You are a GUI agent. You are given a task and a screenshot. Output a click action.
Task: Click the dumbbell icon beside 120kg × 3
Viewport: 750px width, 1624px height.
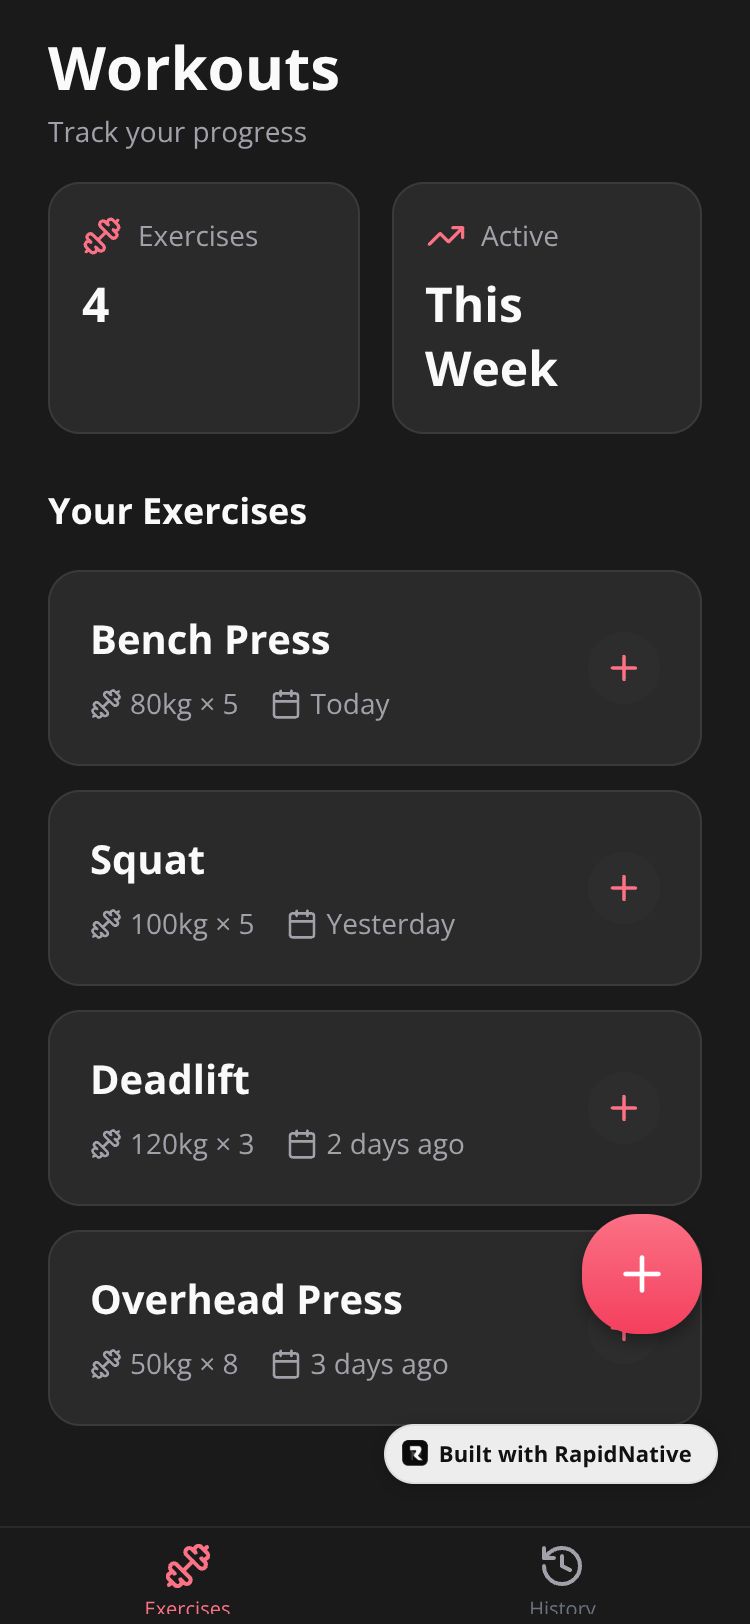106,1144
